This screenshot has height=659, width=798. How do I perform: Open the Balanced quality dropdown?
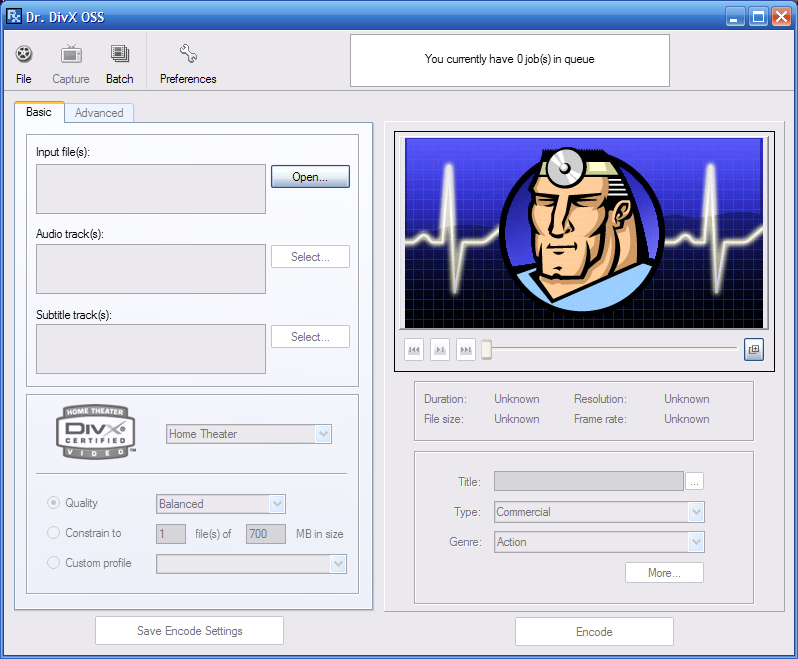[277, 504]
